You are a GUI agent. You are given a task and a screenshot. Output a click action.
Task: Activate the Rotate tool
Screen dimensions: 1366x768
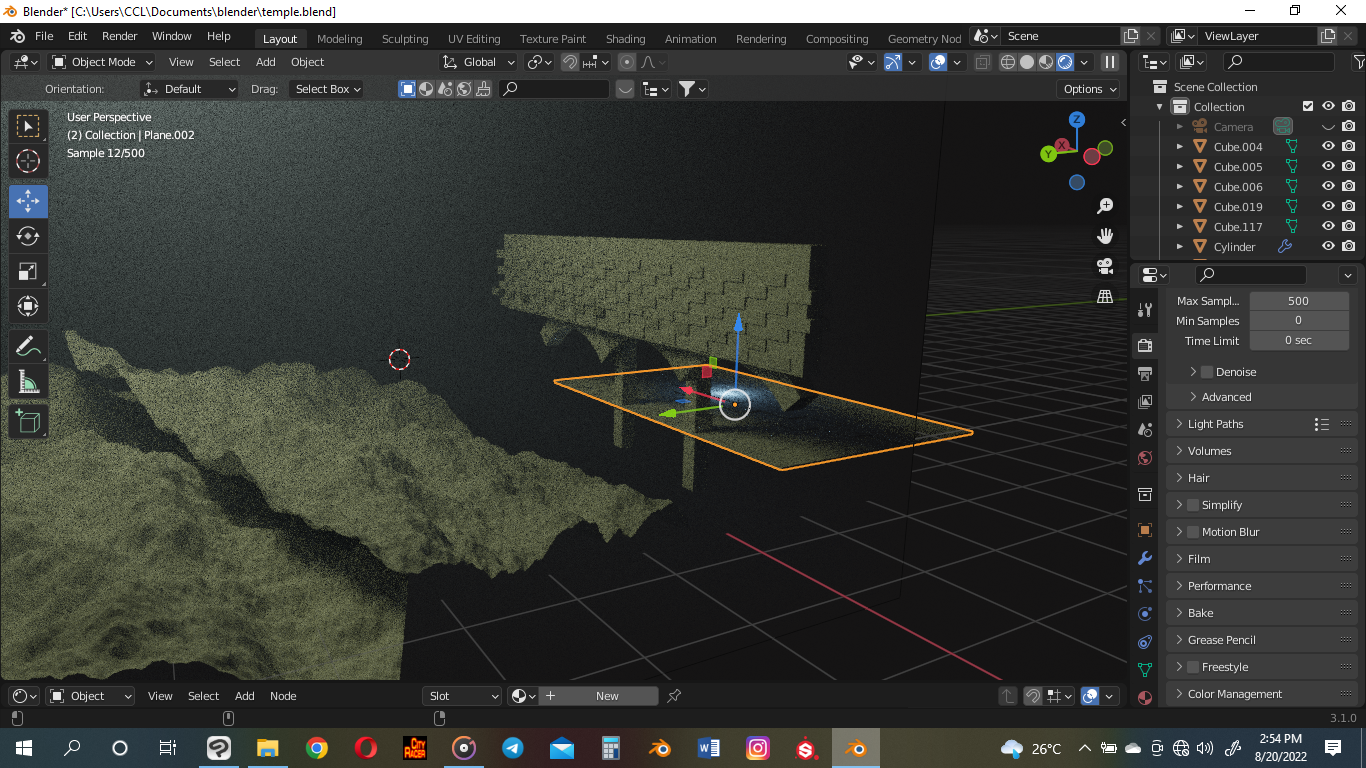click(28, 236)
